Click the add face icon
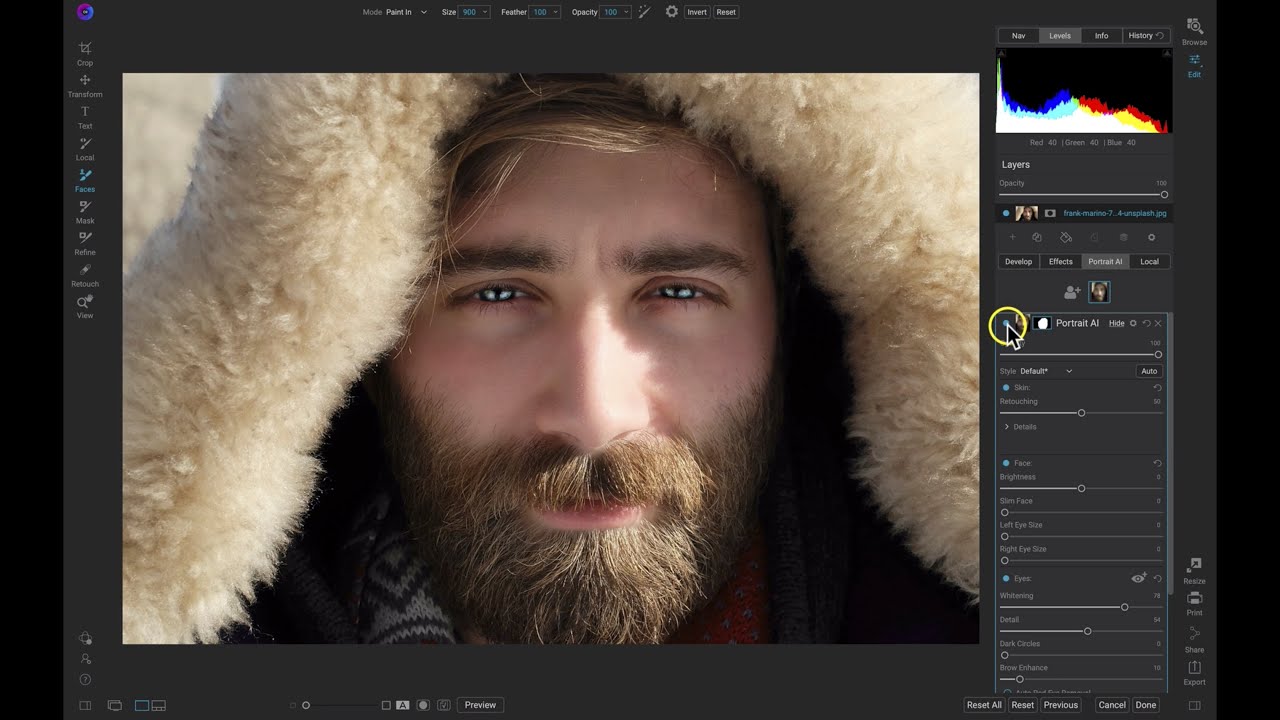Screen dimensions: 1280x720 pyautogui.click(x=1072, y=292)
